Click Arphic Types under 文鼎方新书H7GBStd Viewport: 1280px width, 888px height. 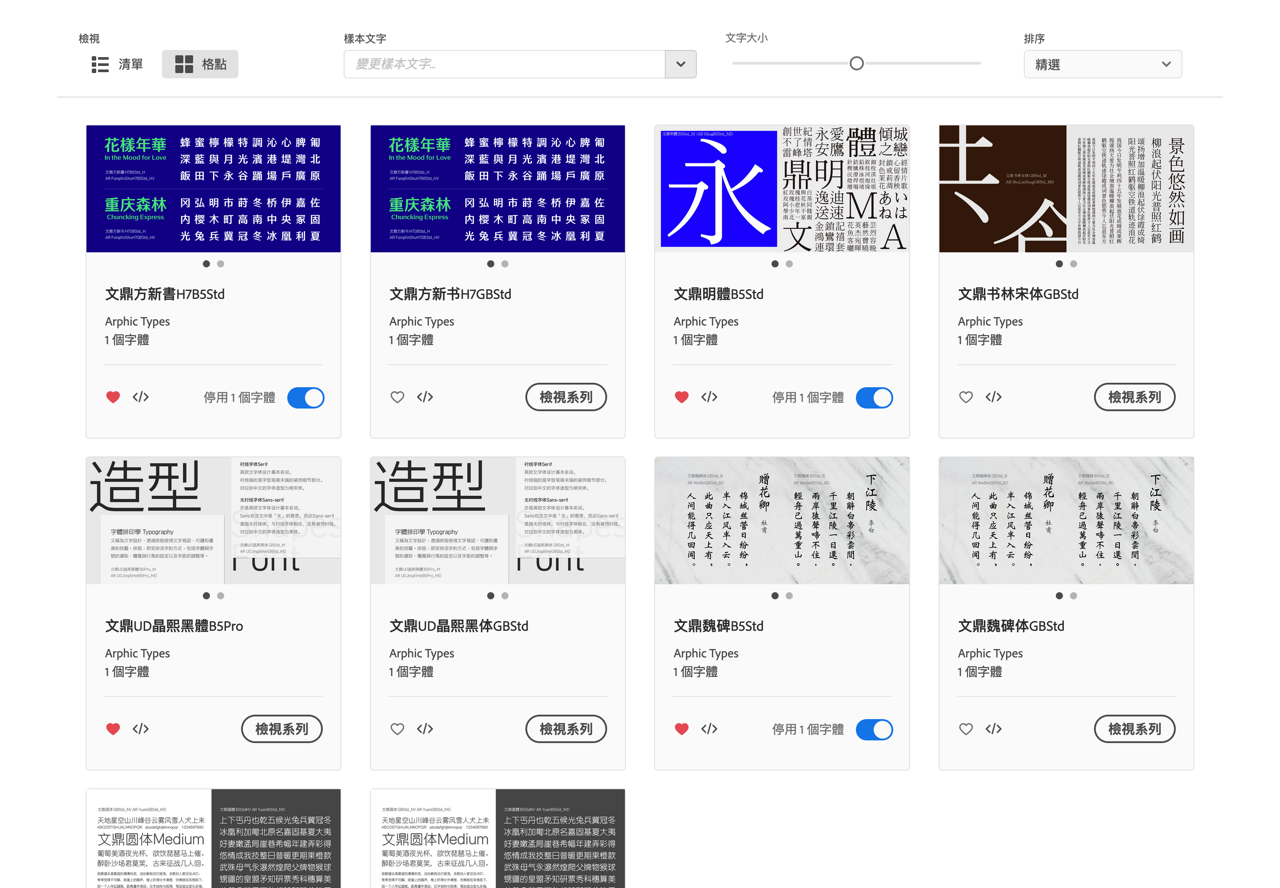421,321
